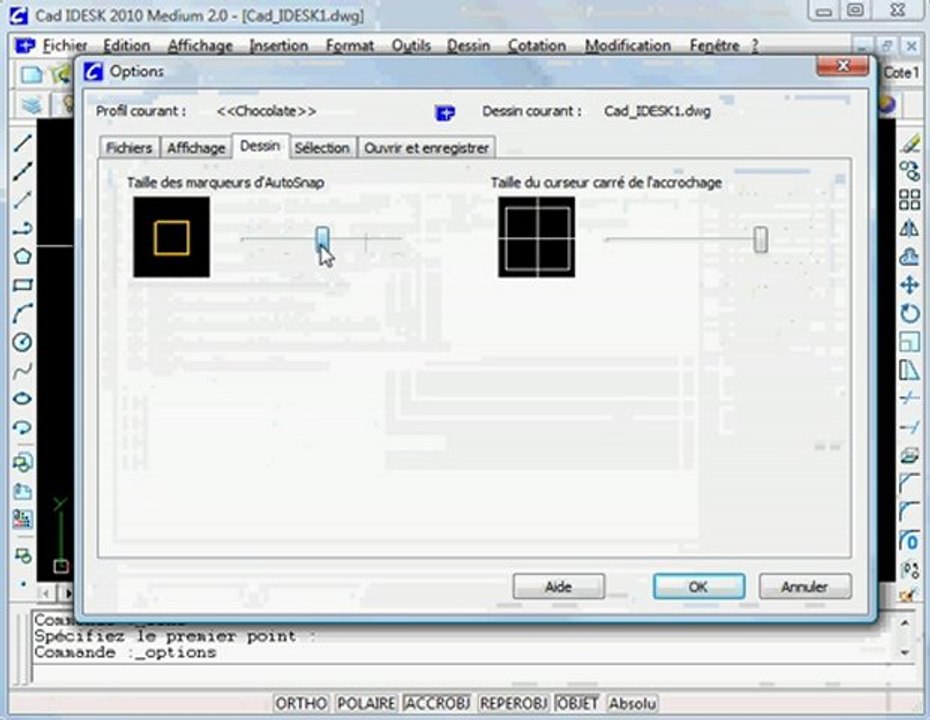Open the Fenêtre menu

[x=715, y=46]
